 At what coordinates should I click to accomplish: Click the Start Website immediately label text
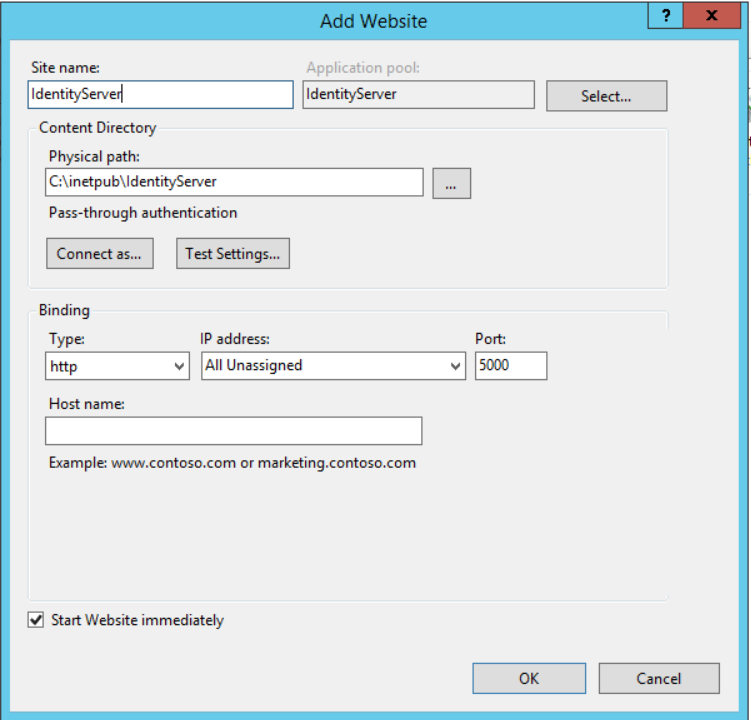click(x=138, y=620)
